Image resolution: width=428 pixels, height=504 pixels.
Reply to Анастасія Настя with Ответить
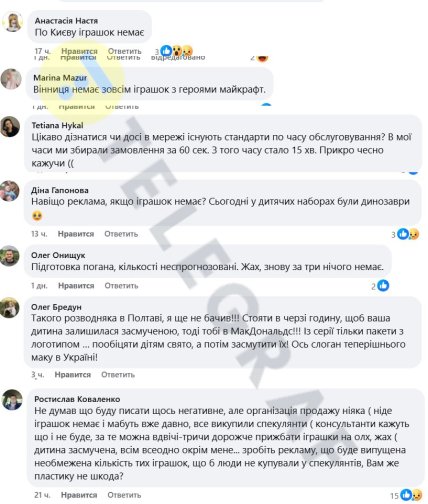coord(125,51)
